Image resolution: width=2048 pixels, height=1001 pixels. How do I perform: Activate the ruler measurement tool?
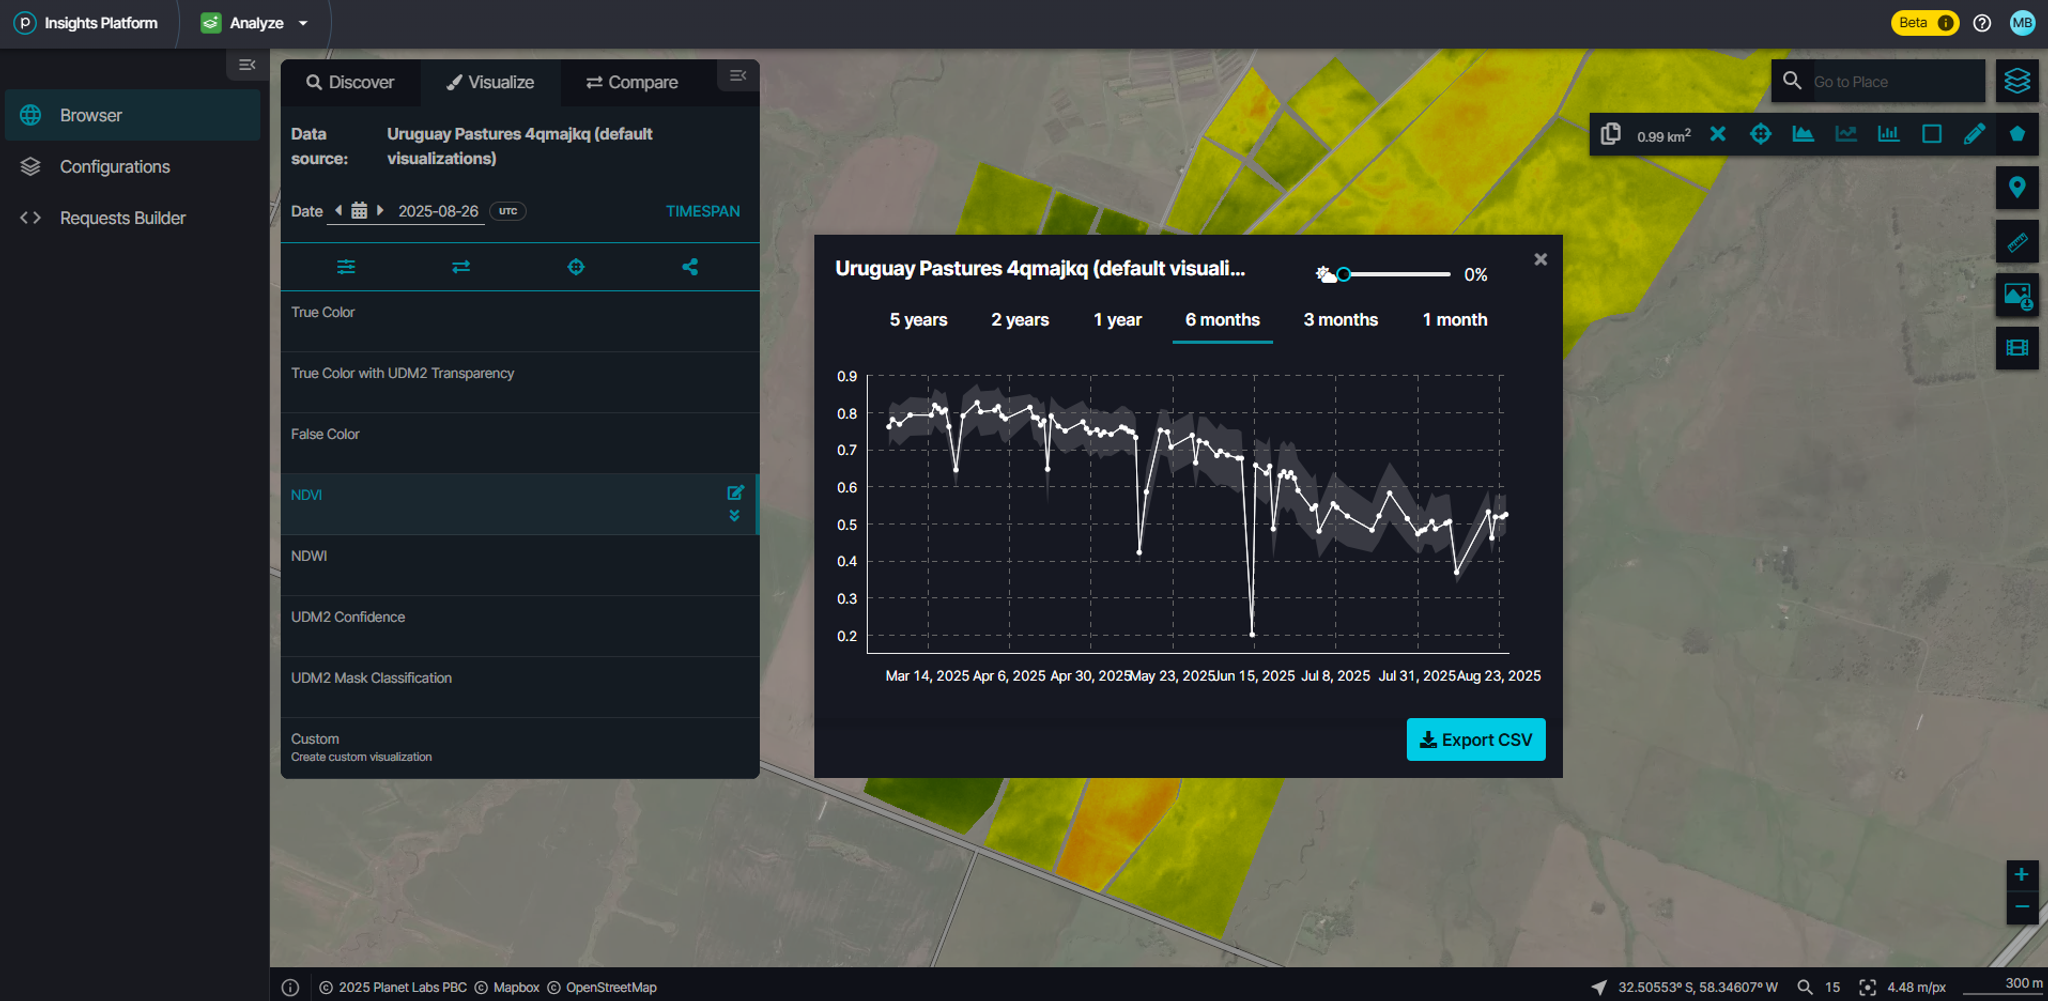[x=2017, y=241]
